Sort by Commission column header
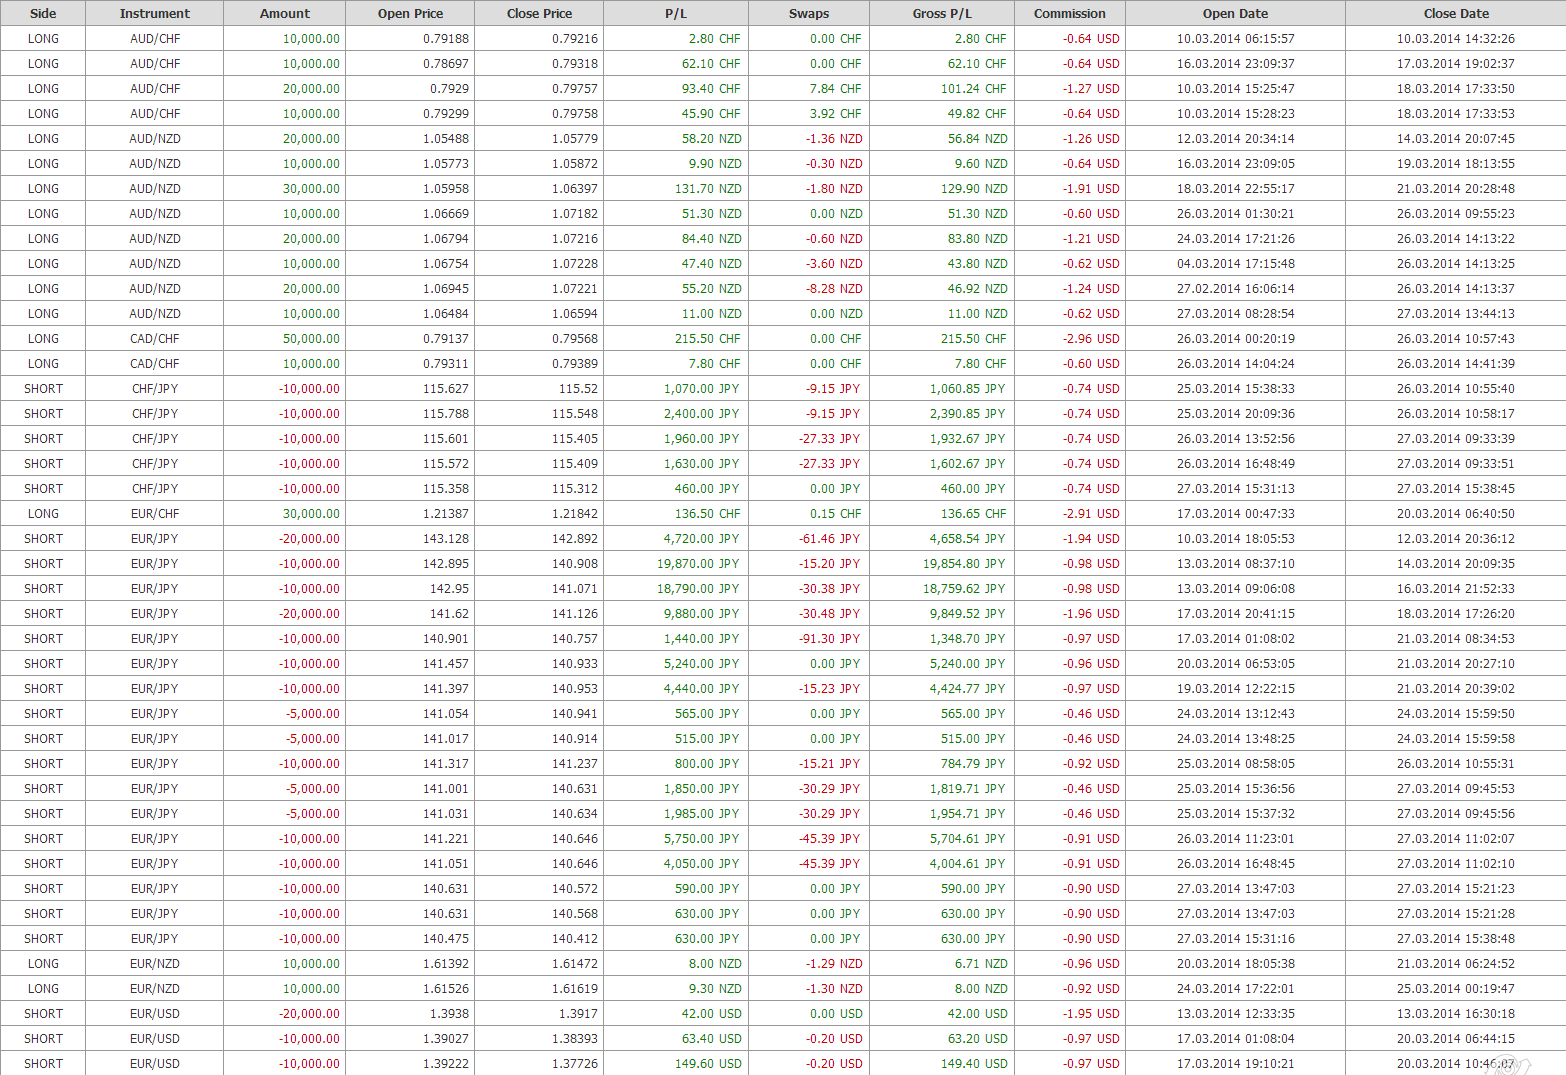The image size is (1566, 1075). (1069, 13)
